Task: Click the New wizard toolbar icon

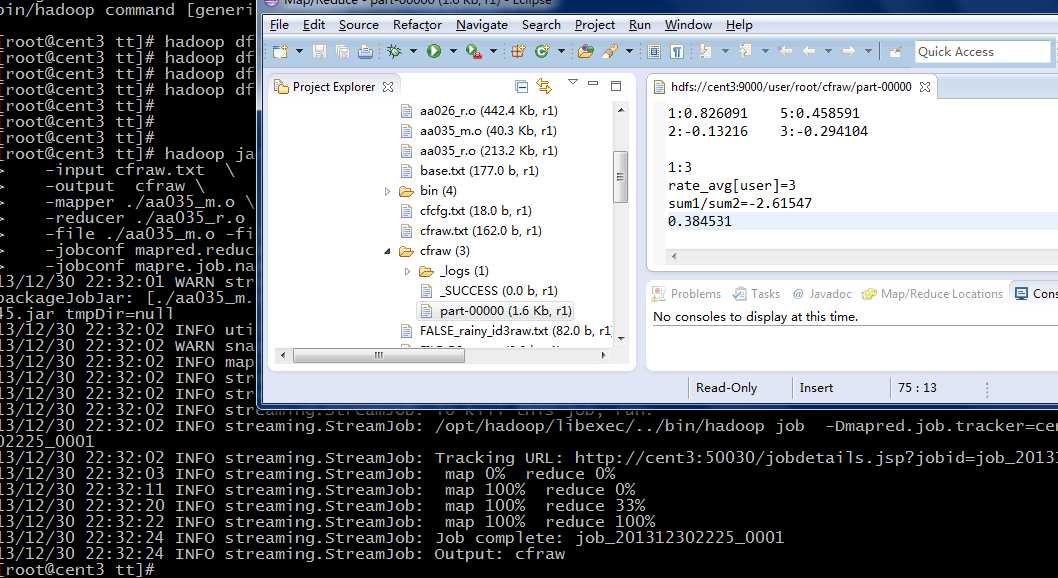Action: 280,51
